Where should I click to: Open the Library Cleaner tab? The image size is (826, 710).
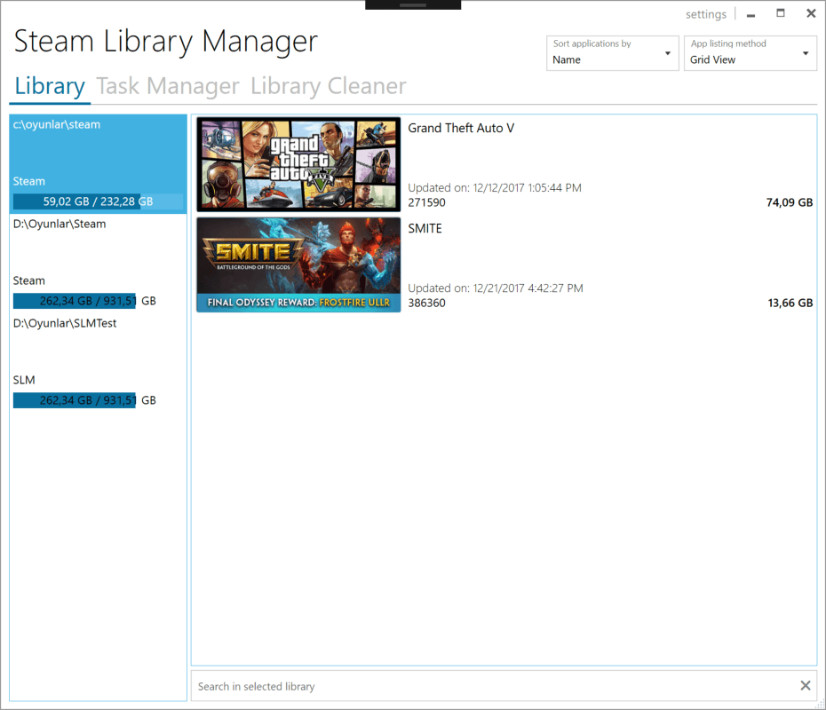pos(328,86)
